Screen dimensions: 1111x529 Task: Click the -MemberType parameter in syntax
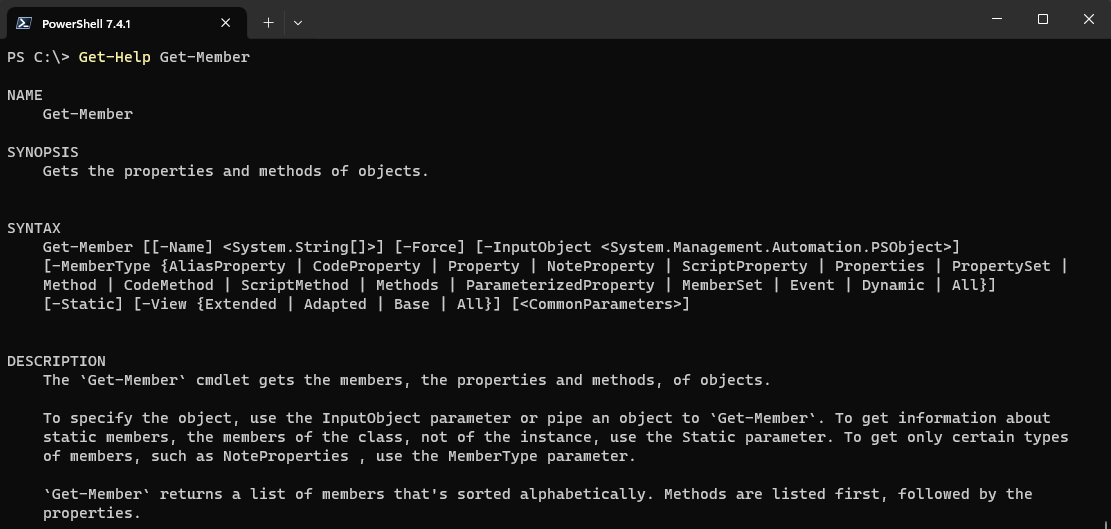[101, 266]
